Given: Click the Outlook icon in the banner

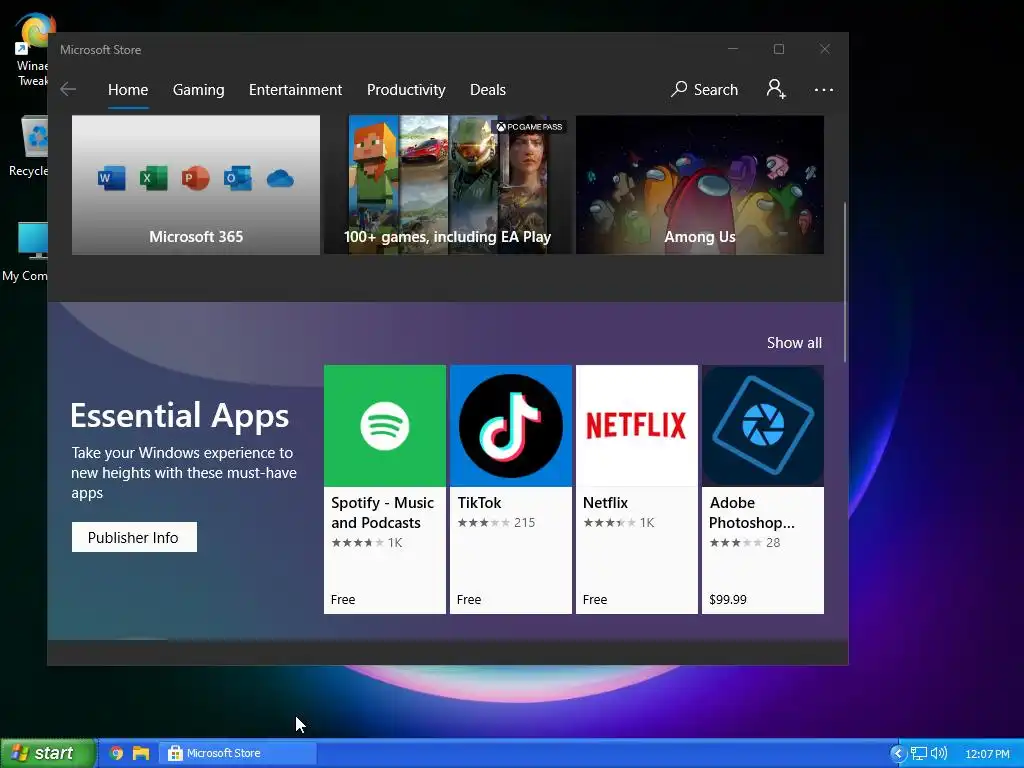Looking at the screenshot, I should [237, 178].
